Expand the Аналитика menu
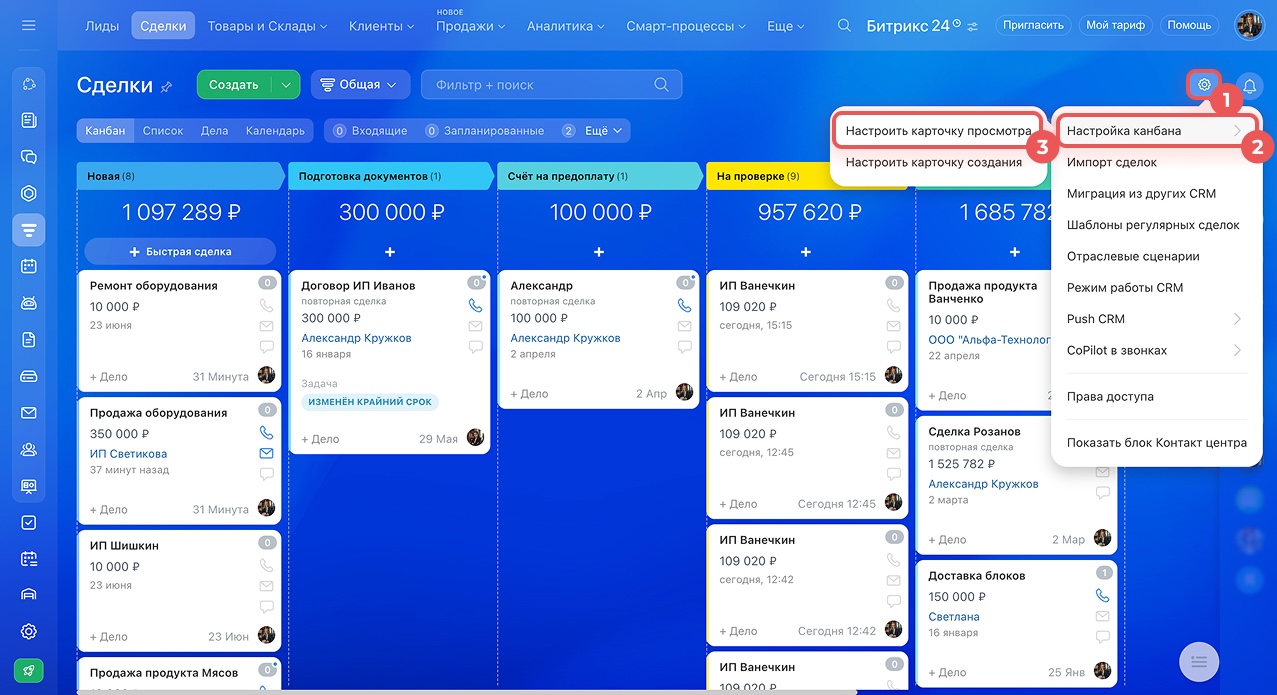Screen dimensions: 1277x695 (567, 26)
